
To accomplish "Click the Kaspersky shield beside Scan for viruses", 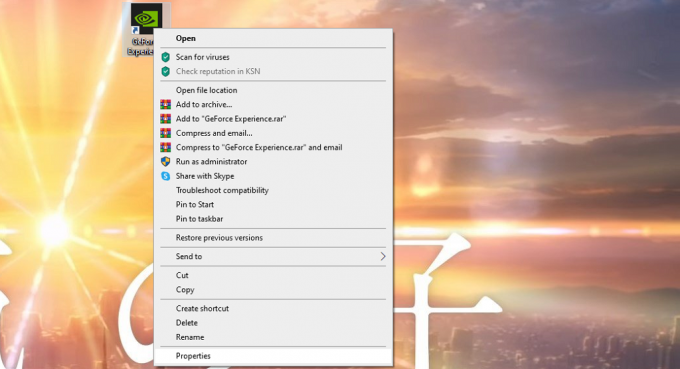I will pos(166,57).
